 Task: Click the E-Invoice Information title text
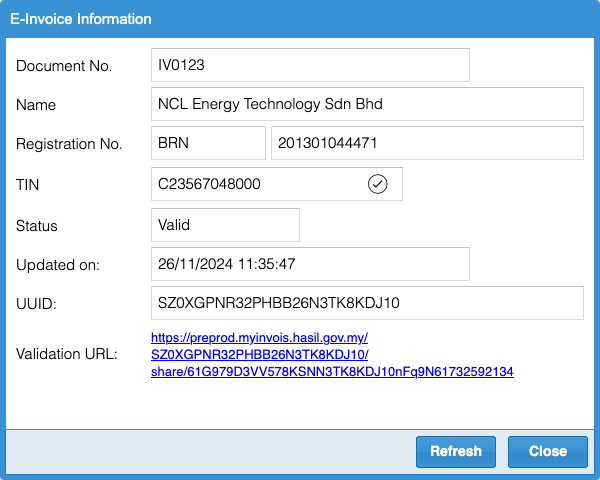(81, 19)
